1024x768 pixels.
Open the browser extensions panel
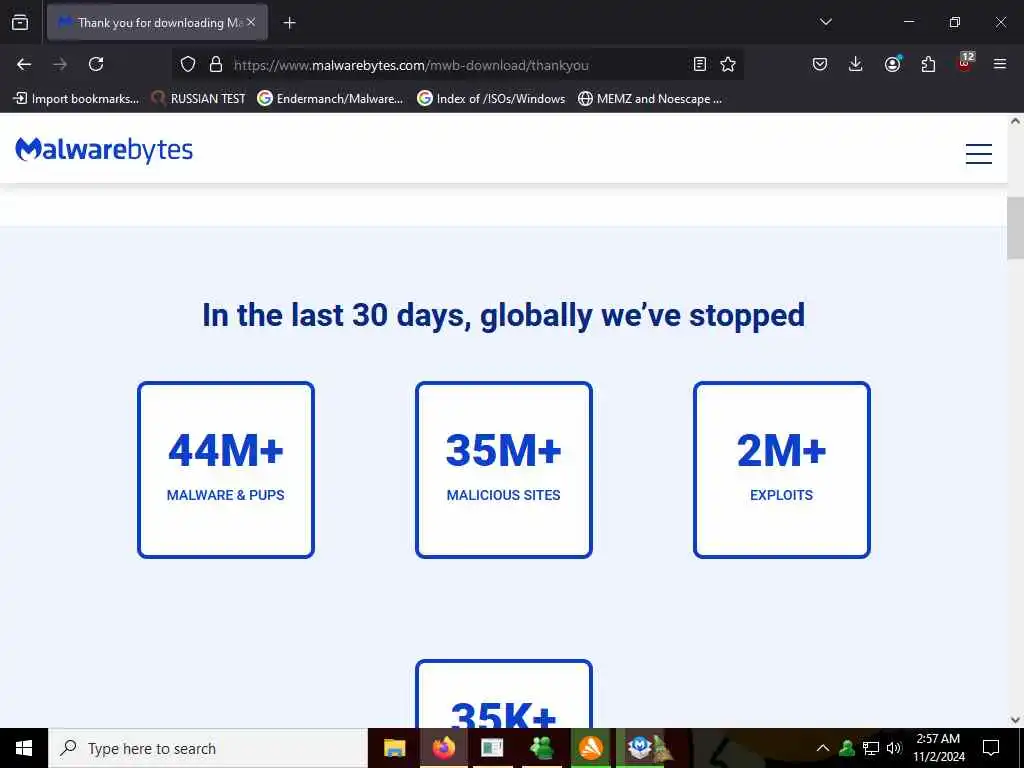pos(928,64)
